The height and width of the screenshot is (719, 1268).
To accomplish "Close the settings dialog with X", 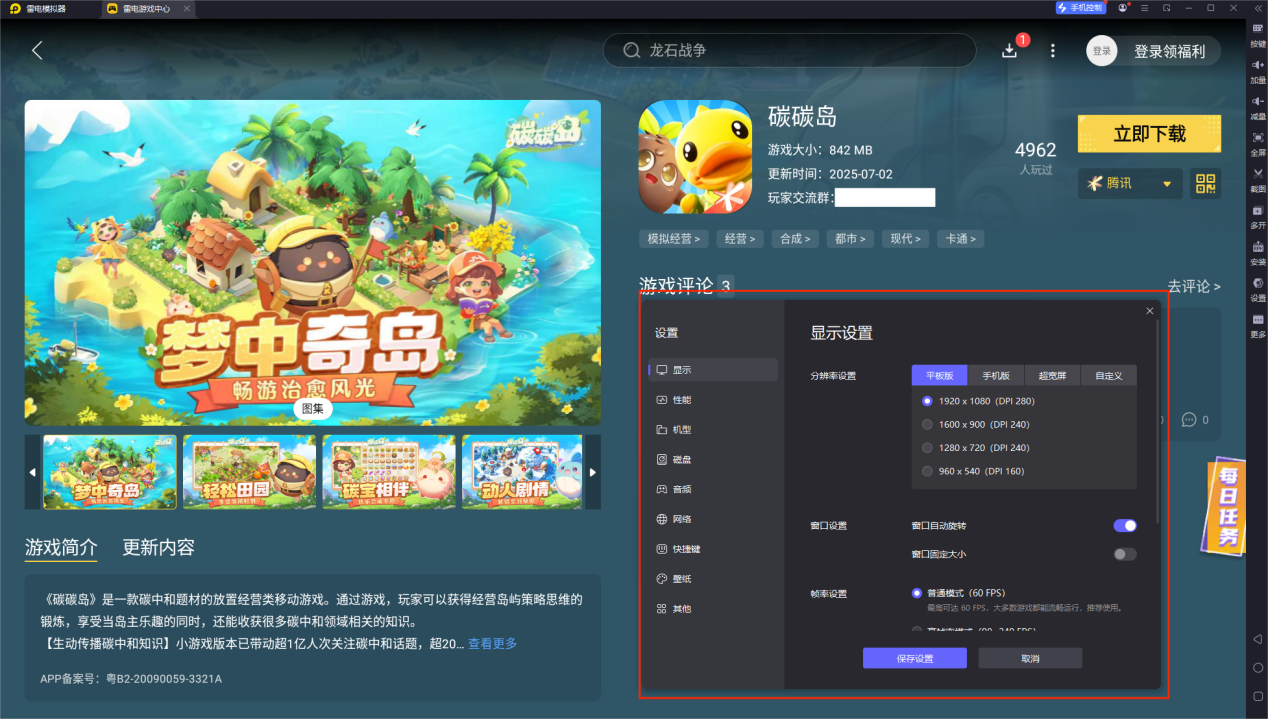I will 1150,311.
